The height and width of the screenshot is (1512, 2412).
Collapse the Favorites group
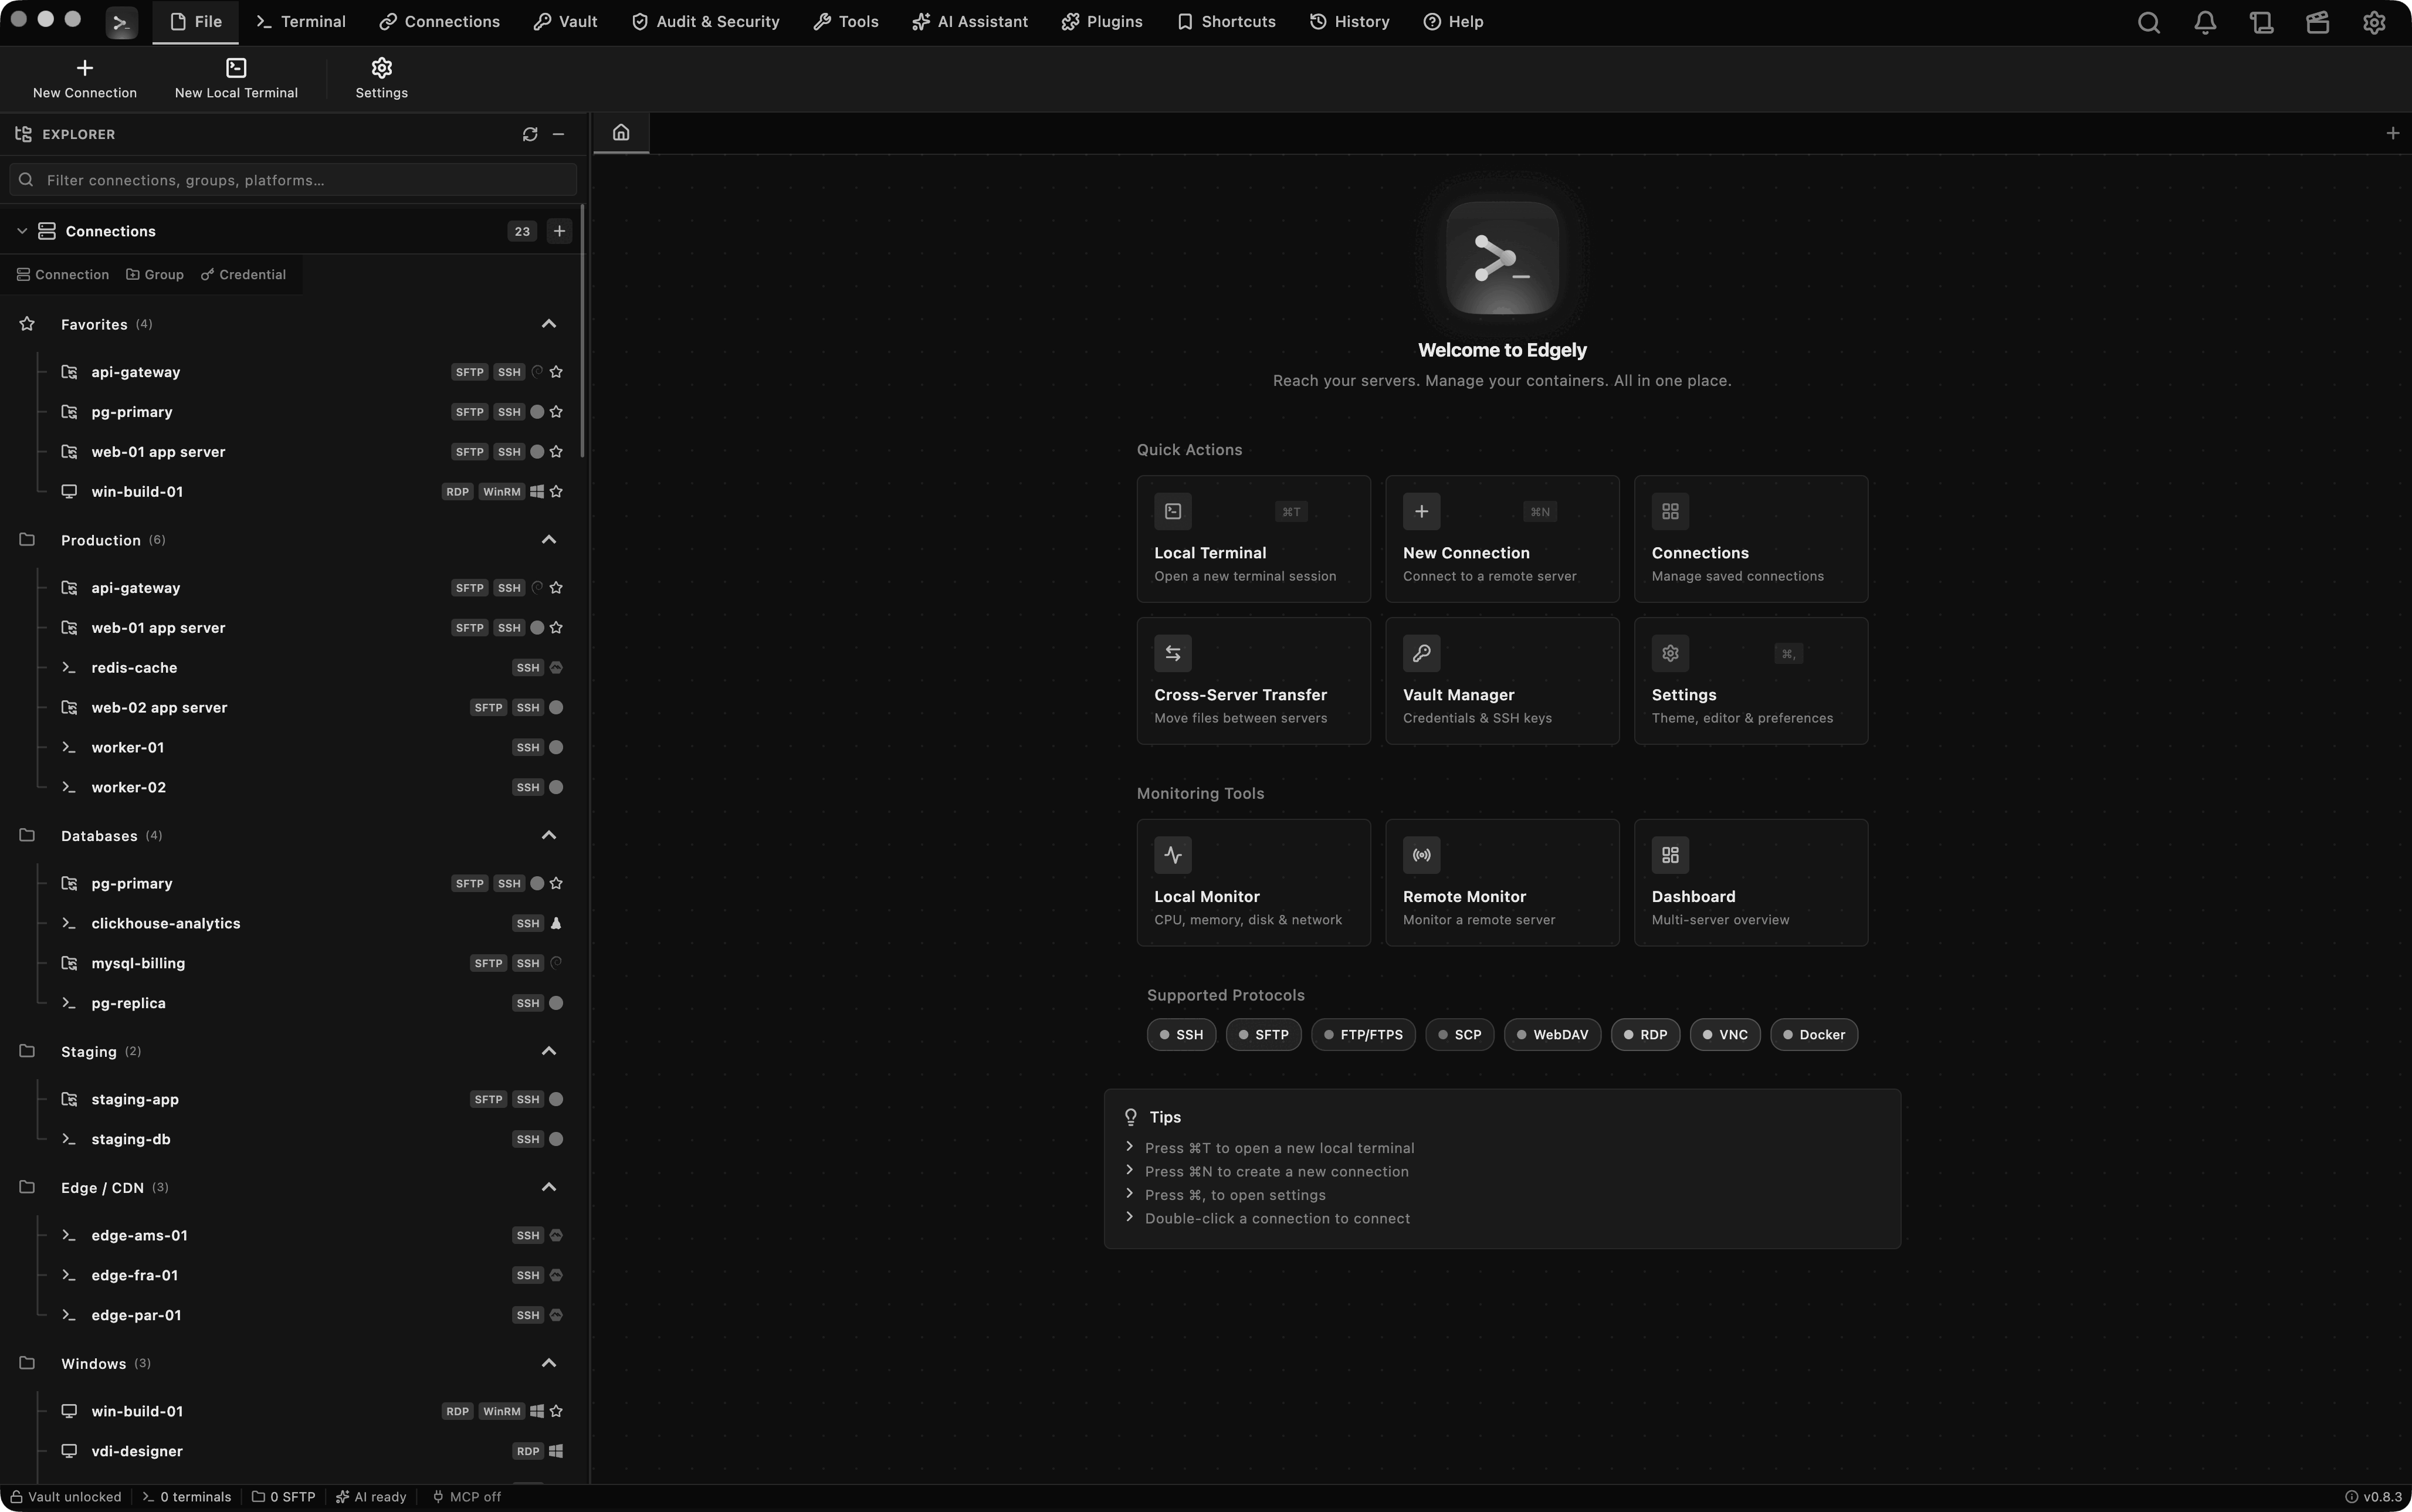(548, 324)
